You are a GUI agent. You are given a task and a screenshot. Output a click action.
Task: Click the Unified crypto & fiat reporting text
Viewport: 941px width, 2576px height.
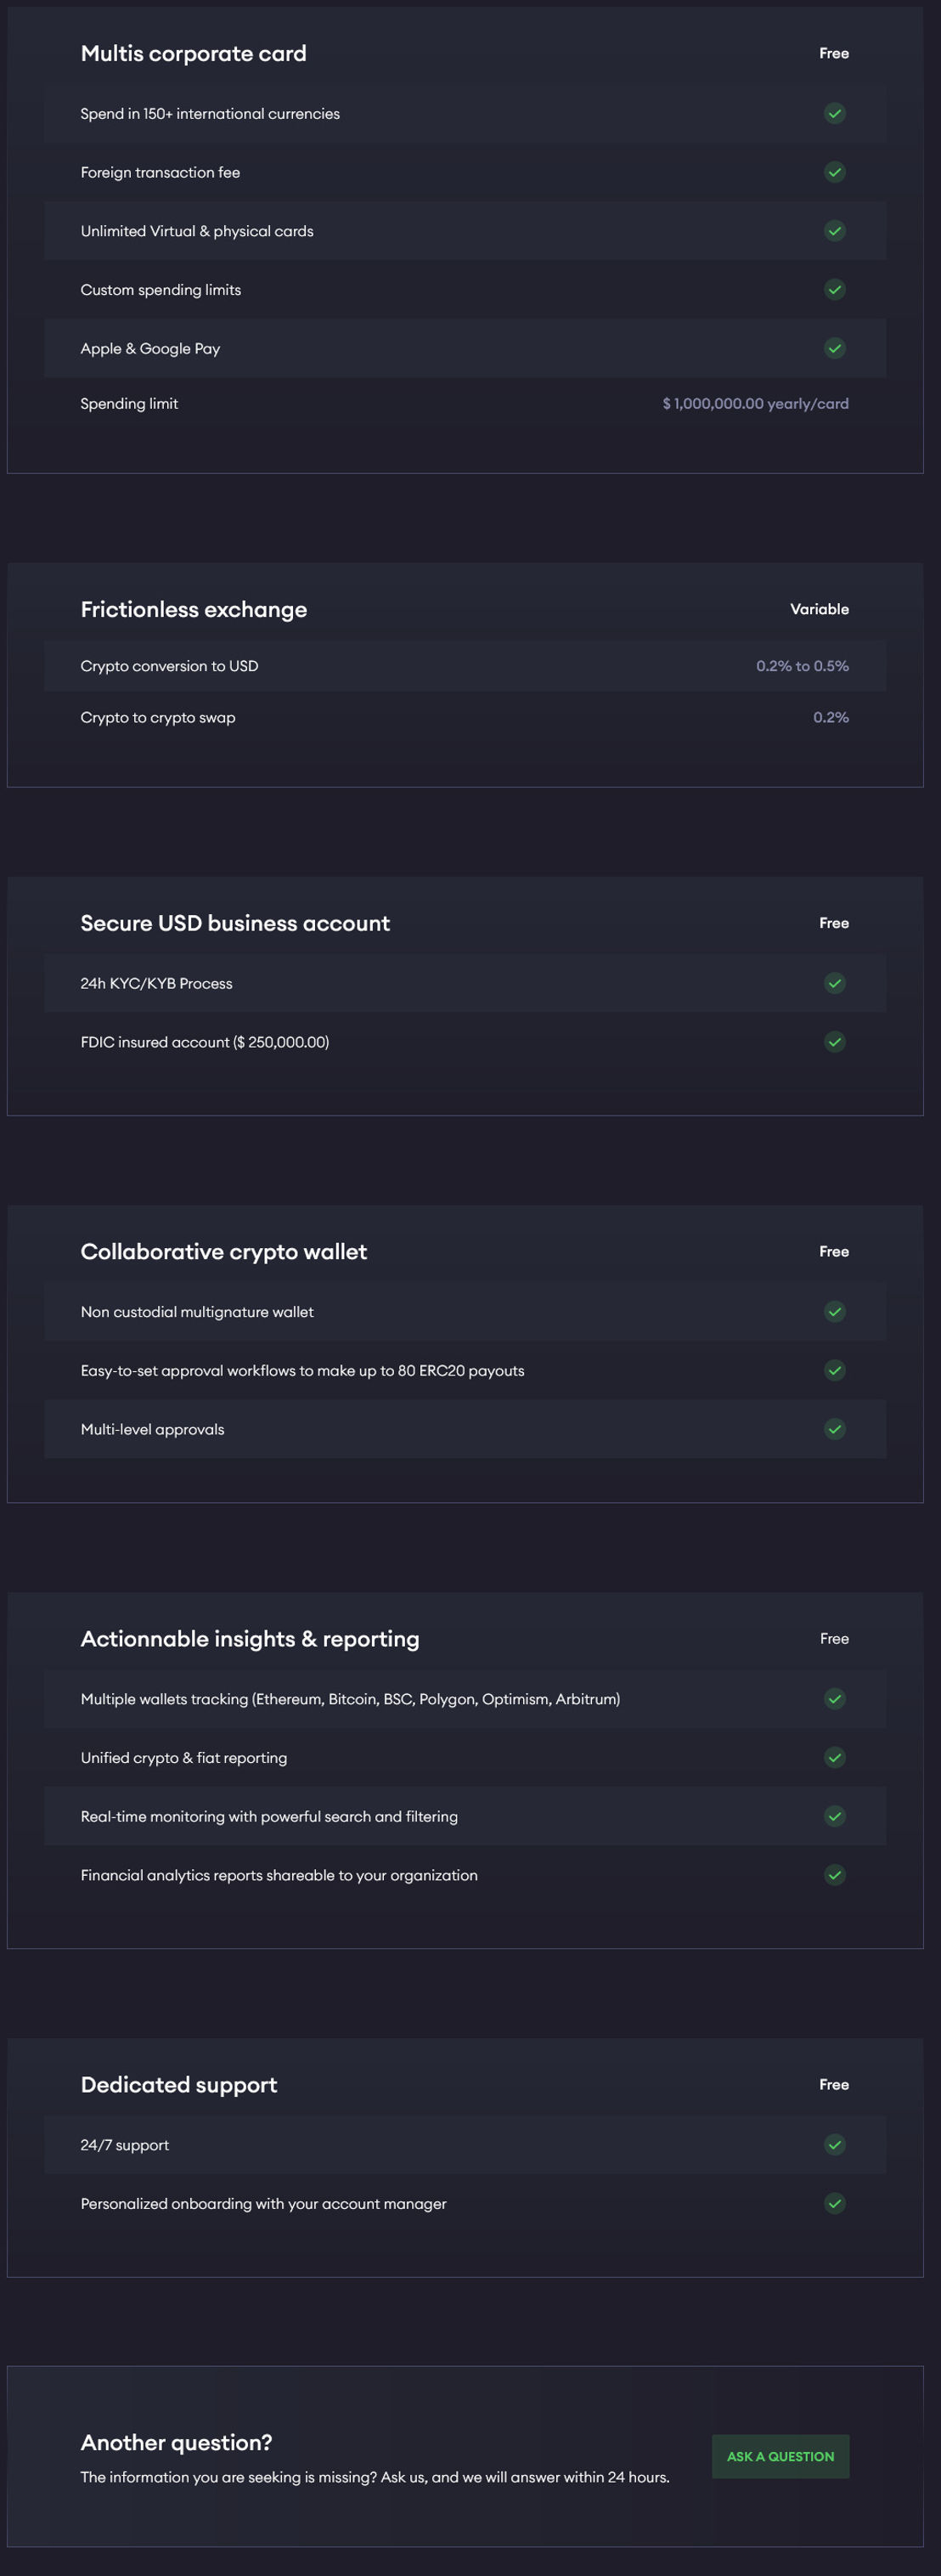click(x=183, y=1758)
